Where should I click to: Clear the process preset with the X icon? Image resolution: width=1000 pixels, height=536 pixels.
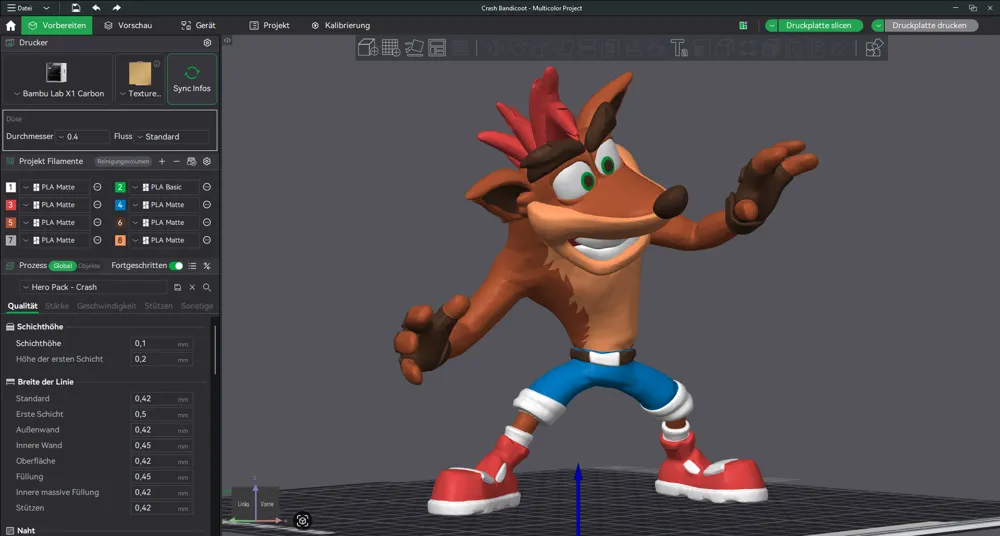[192, 287]
